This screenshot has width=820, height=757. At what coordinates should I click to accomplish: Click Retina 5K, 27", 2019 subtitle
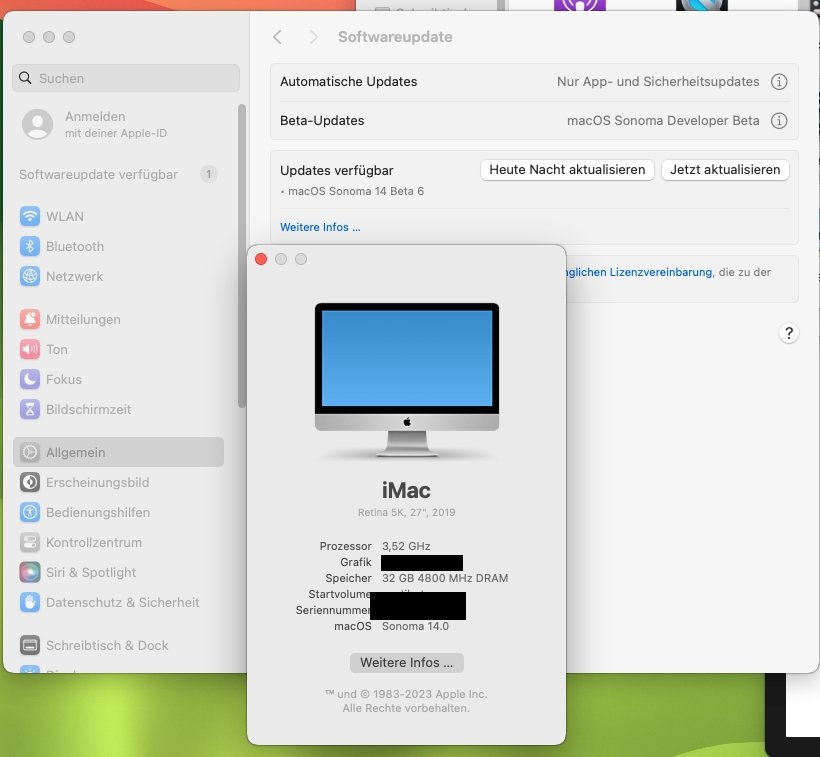click(406, 512)
